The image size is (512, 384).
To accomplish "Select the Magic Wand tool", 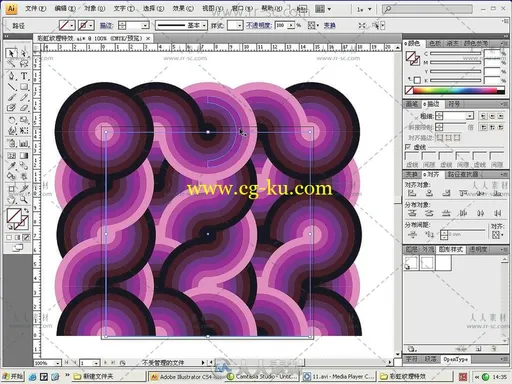I will tap(11, 63).
